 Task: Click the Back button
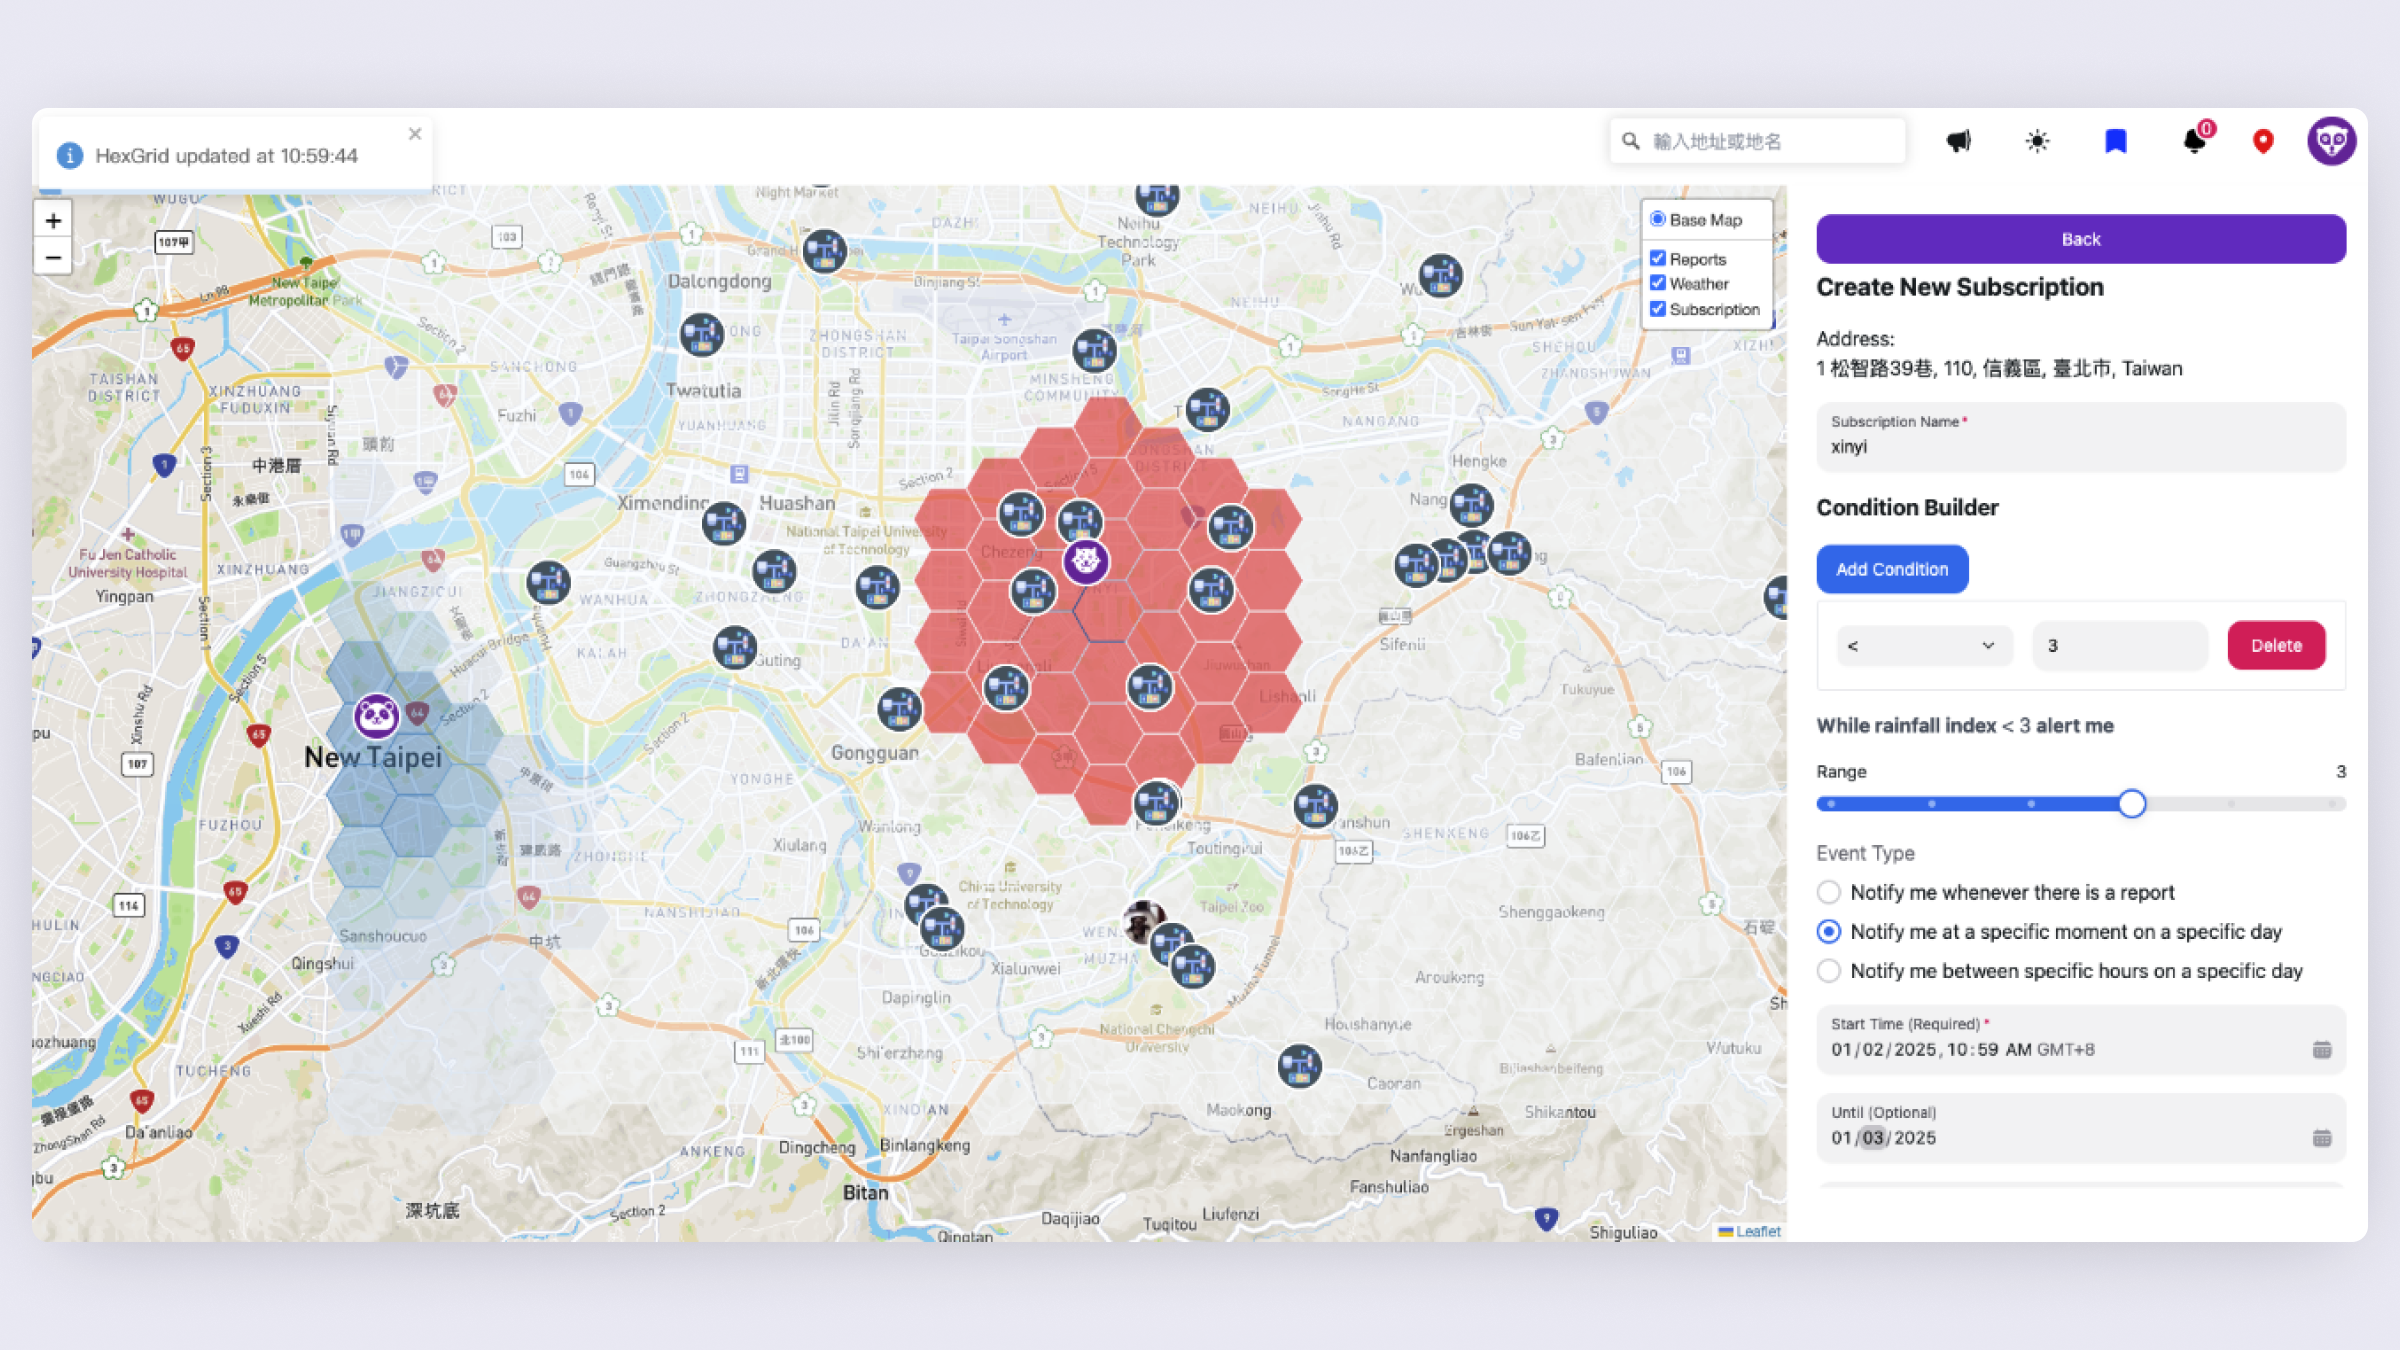tap(2080, 238)
